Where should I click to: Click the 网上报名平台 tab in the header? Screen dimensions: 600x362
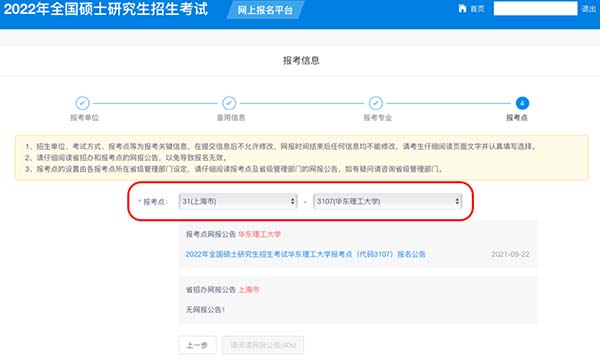tap(265, 10)
